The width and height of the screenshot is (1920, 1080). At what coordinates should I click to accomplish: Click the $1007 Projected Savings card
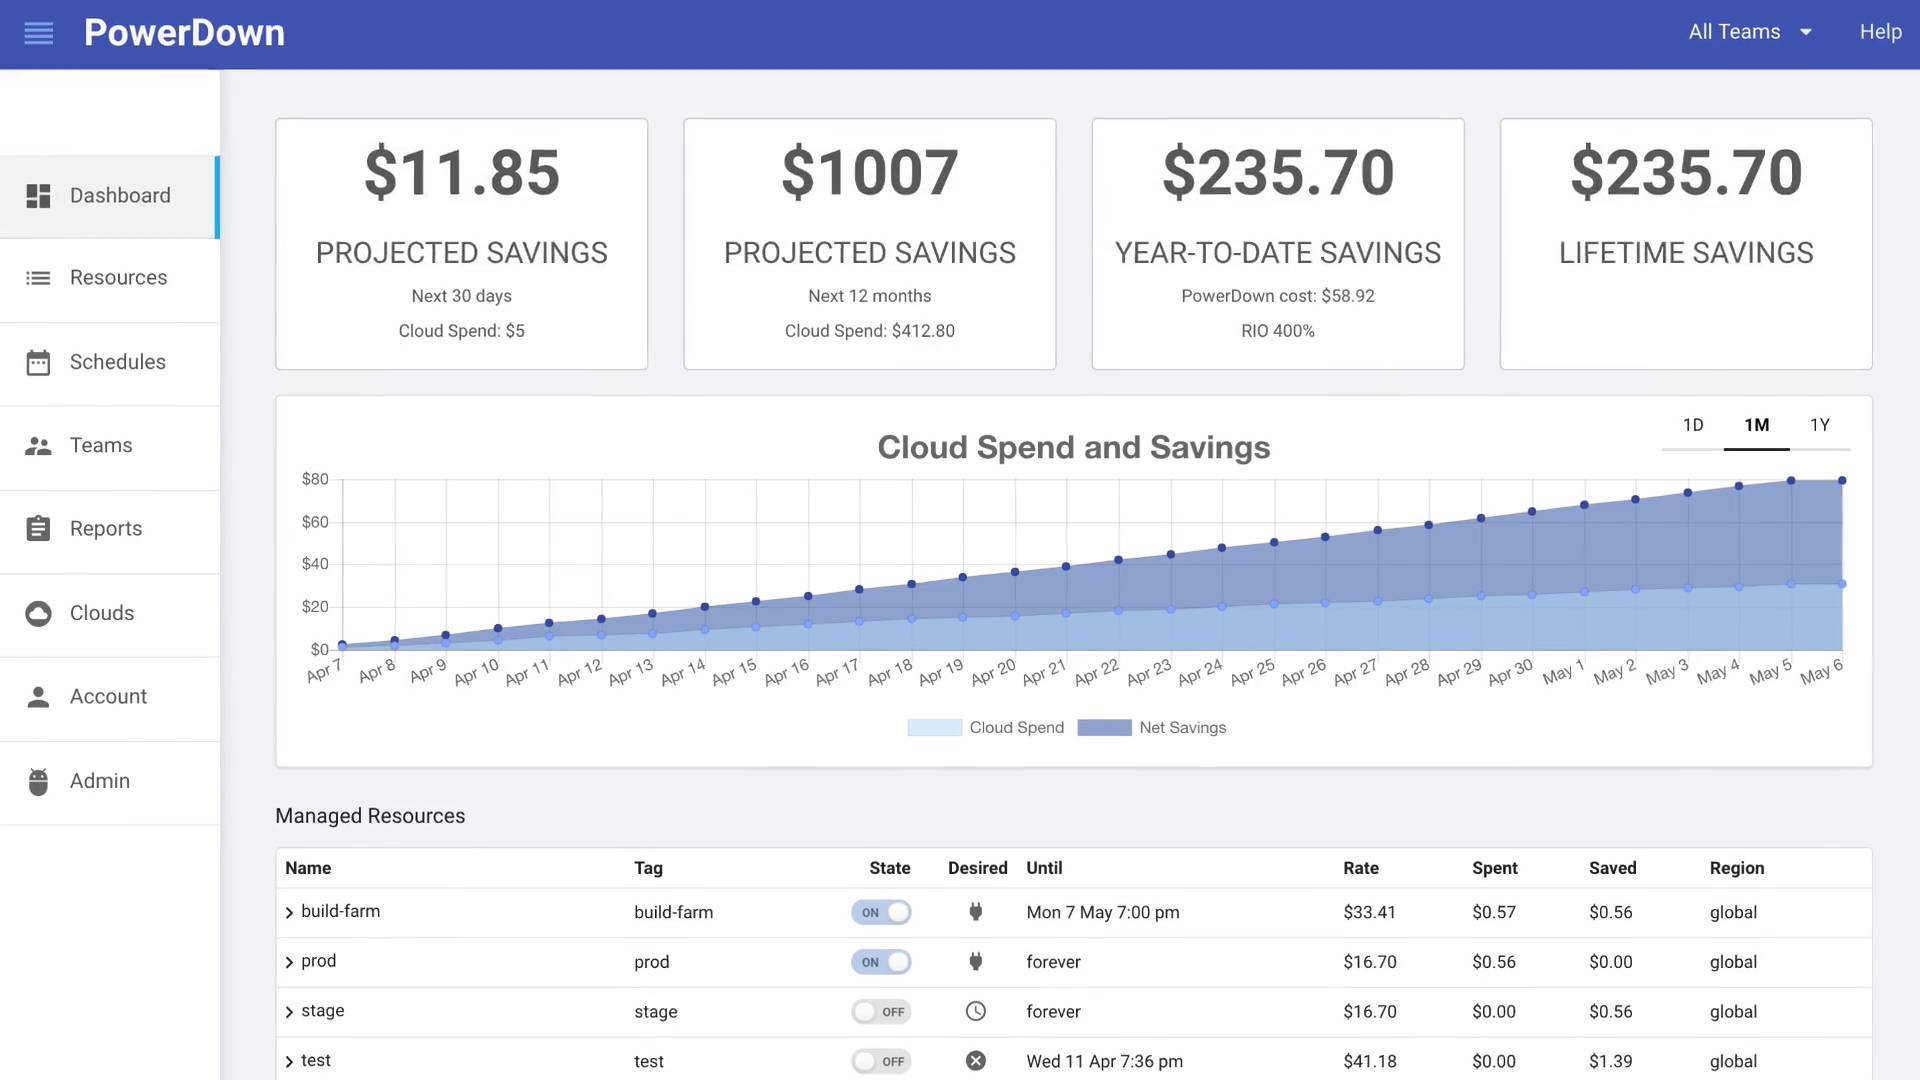[x=870, y=244]
